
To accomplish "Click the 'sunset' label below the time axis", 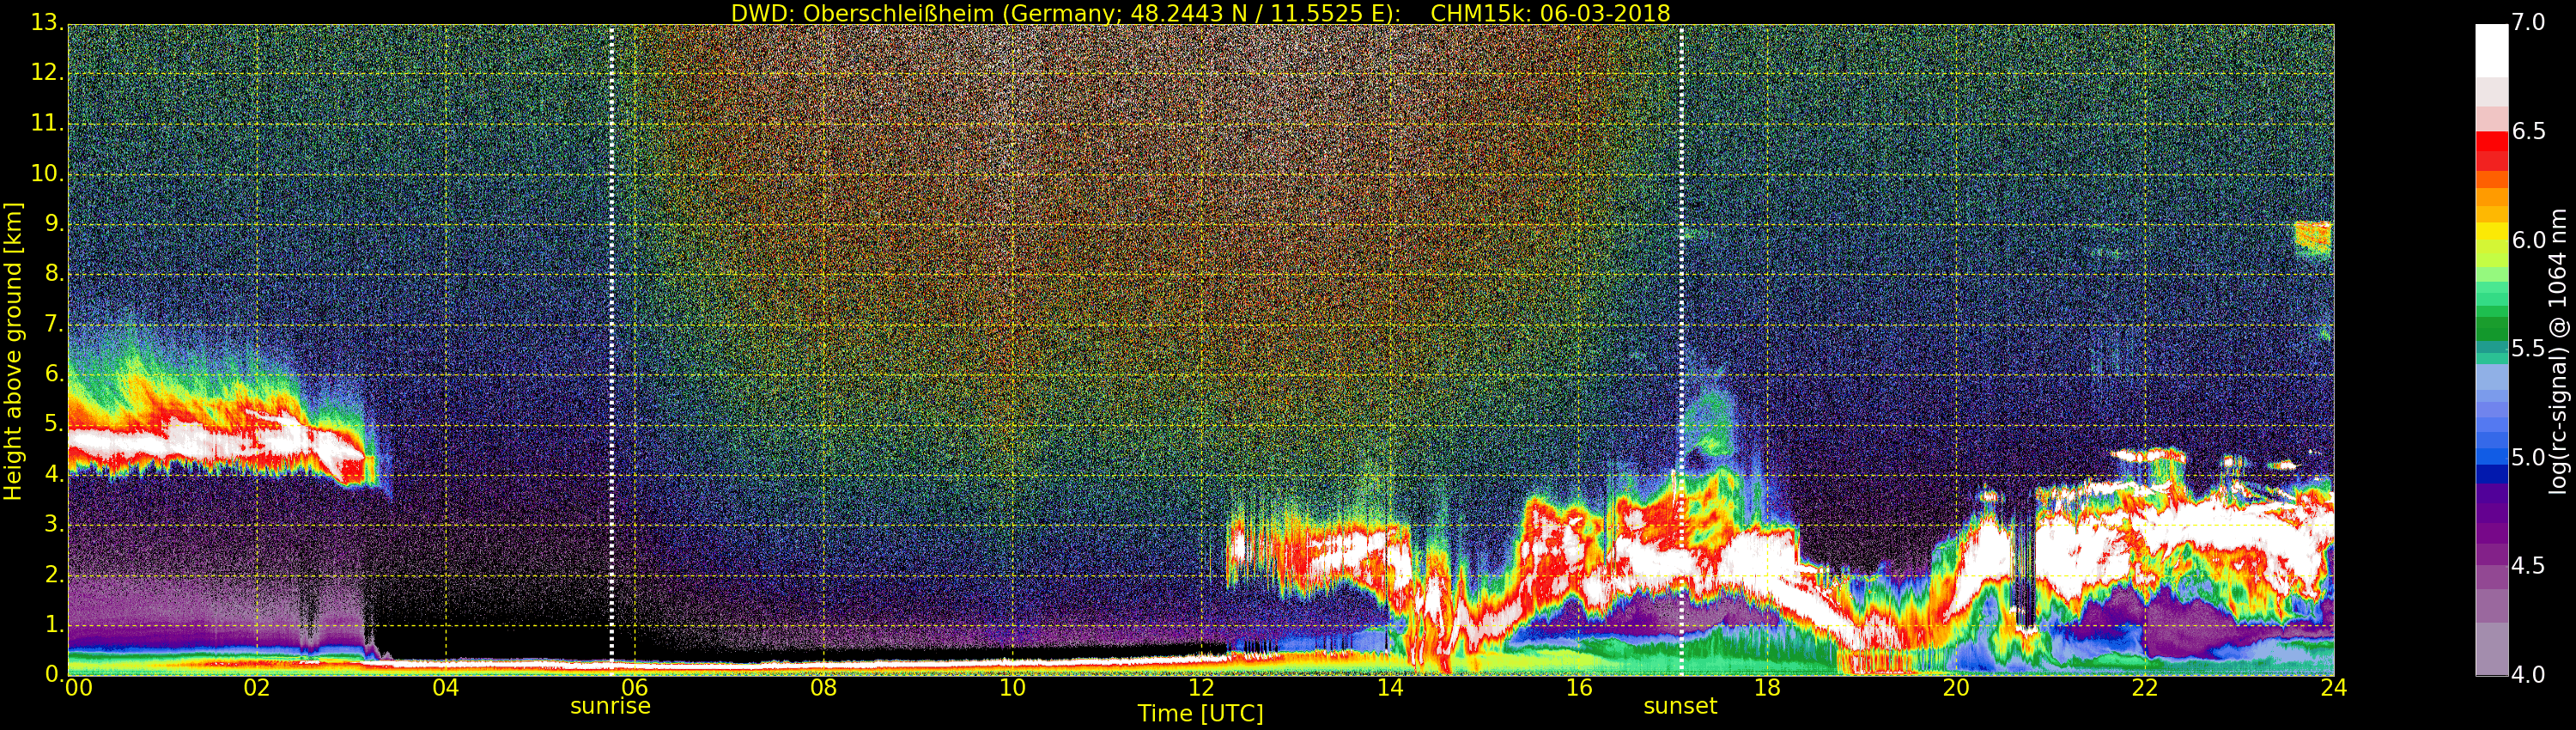I will tap(1680, 706).
